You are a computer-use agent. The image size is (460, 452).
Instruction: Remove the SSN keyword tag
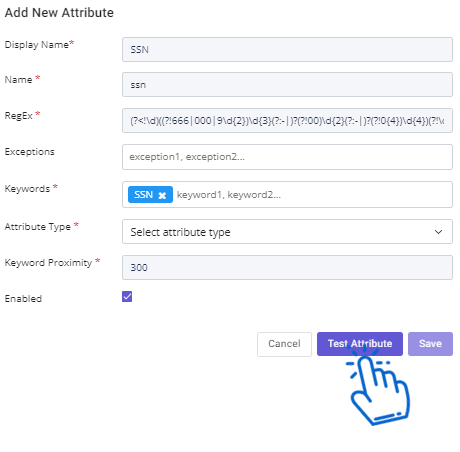(162, 195)
